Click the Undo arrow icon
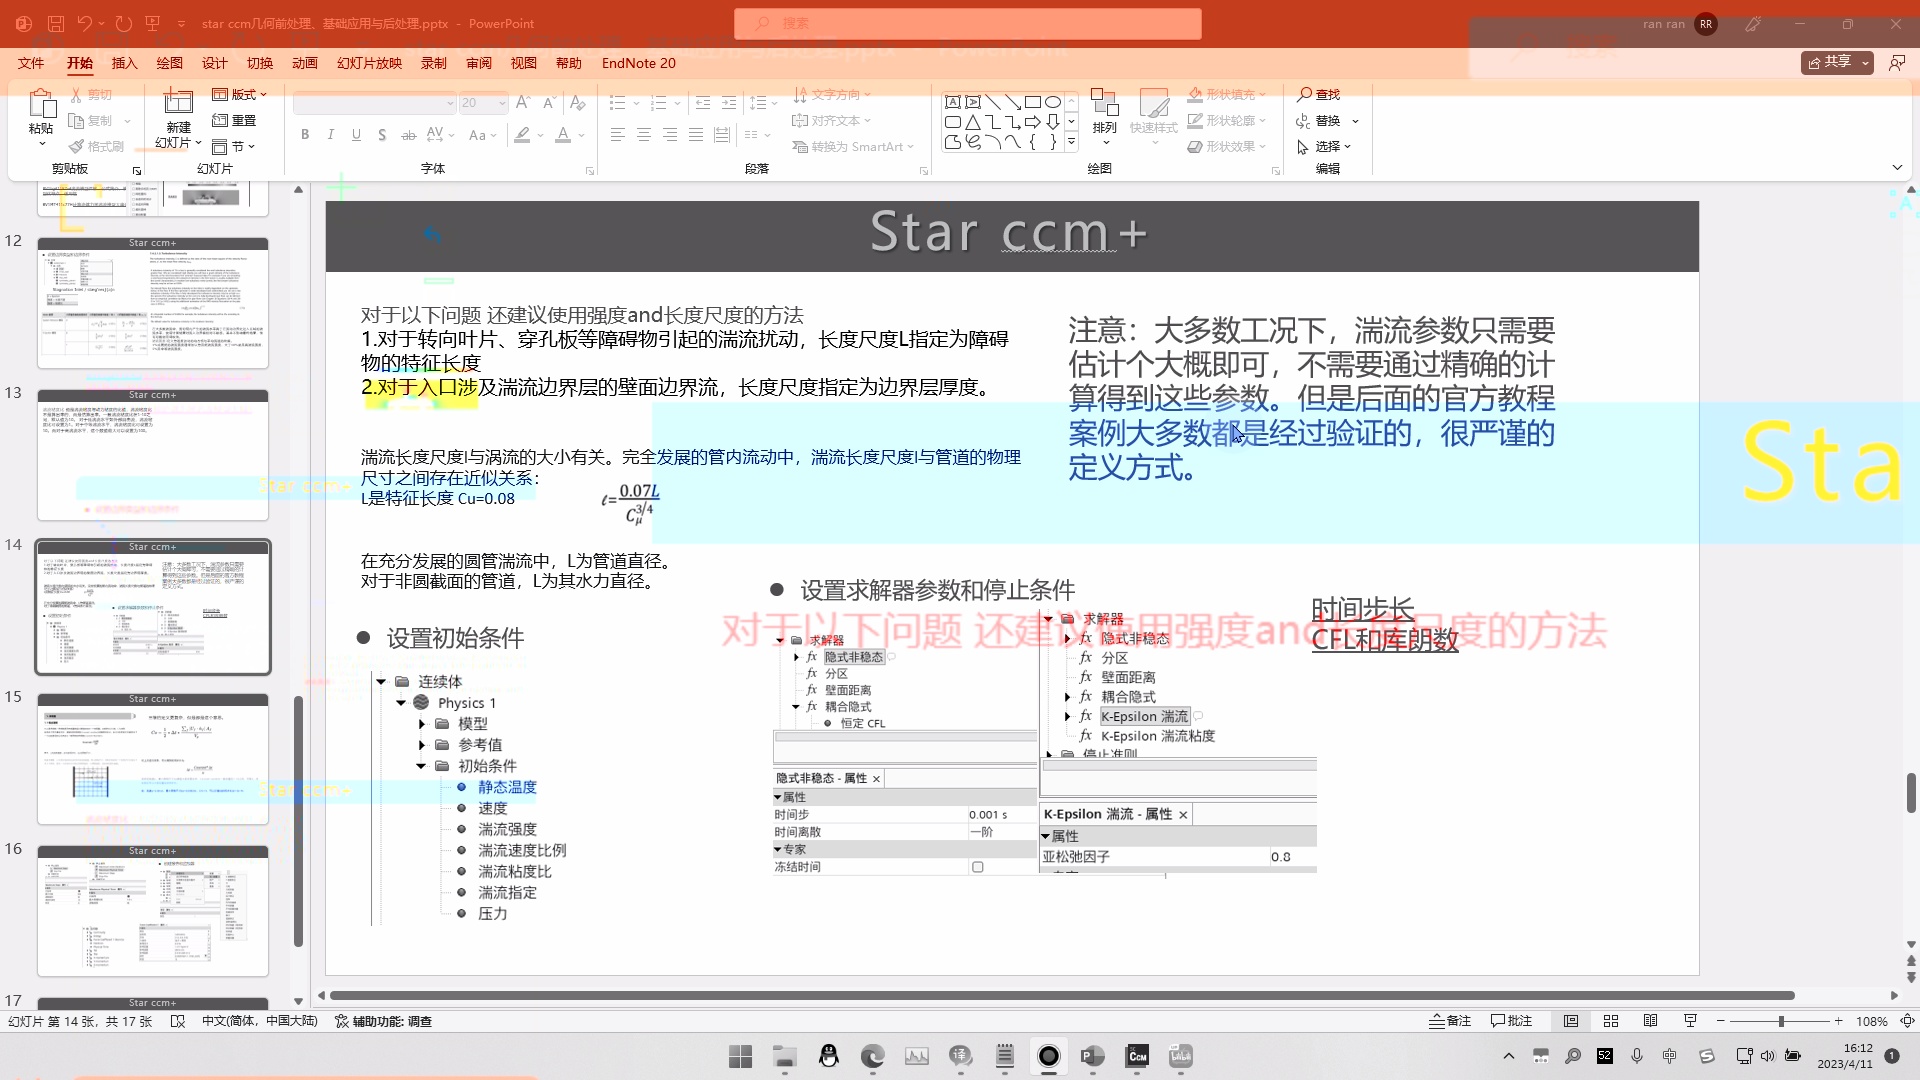 (84, 23)
